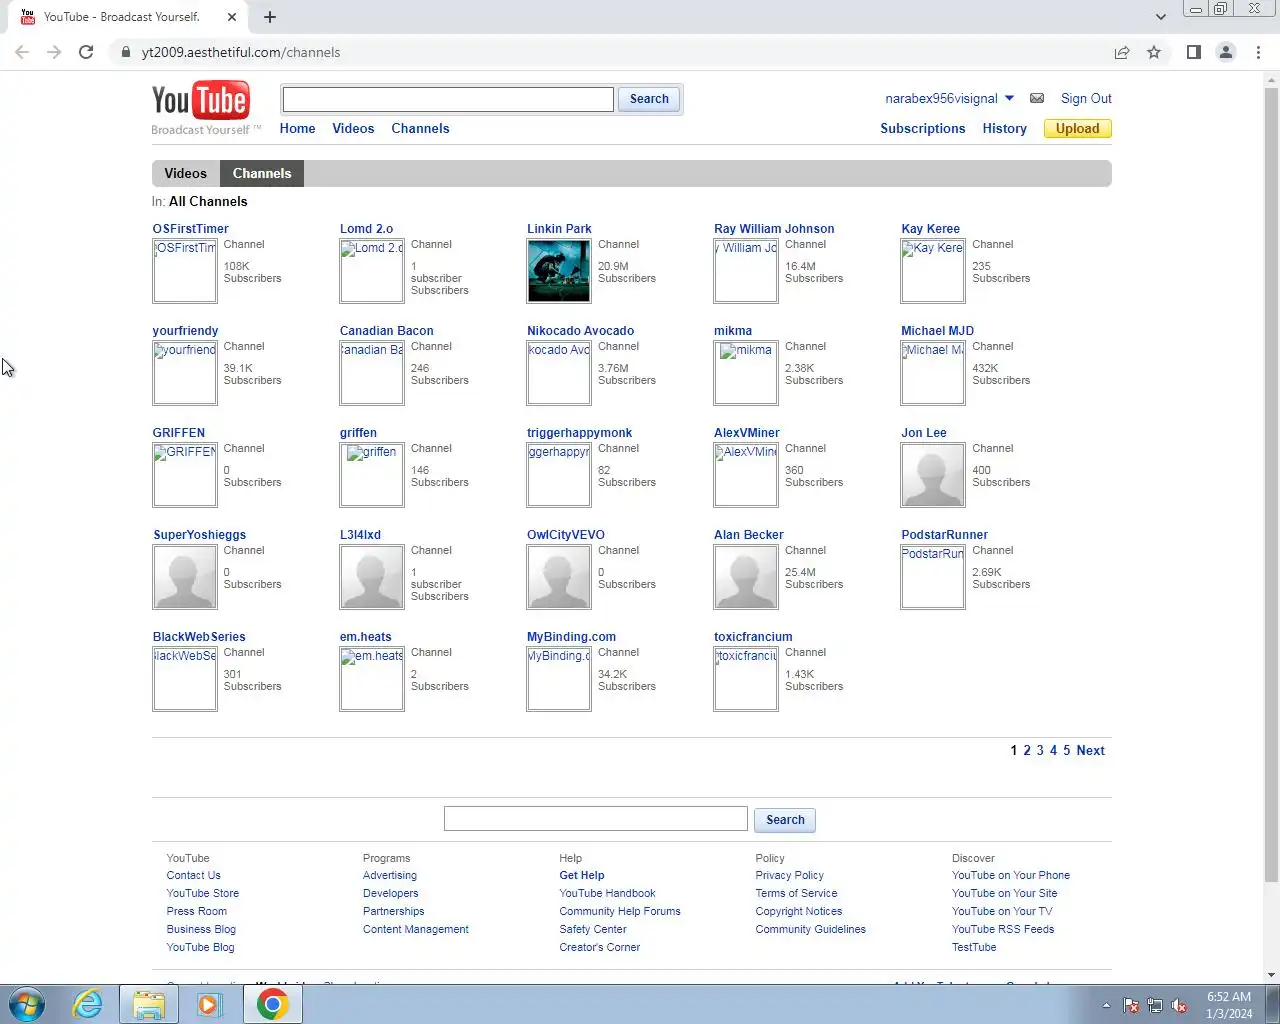Open the Michael MJD channel link

937,331
